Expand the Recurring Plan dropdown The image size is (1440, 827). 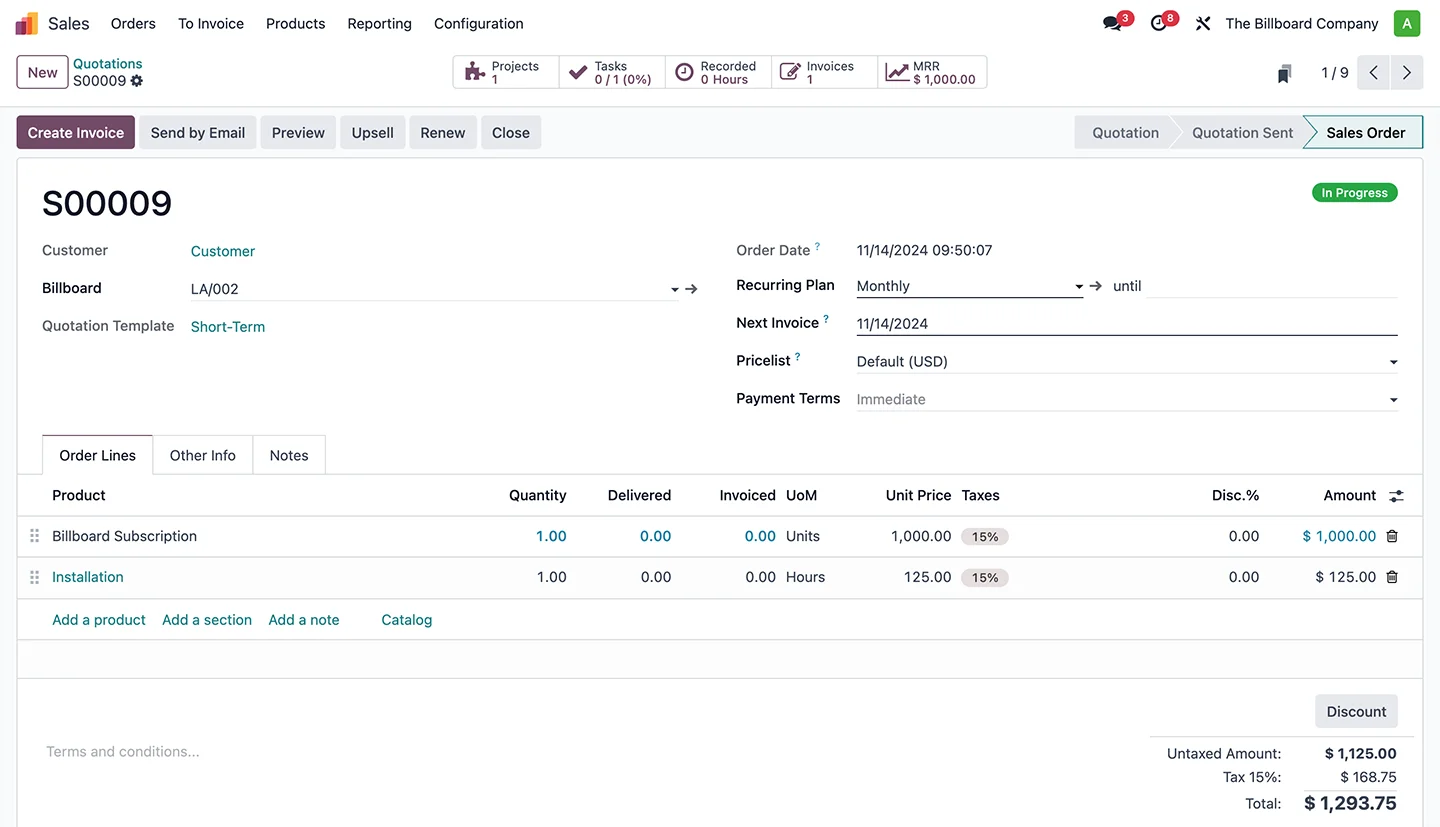coord(1078,287)
